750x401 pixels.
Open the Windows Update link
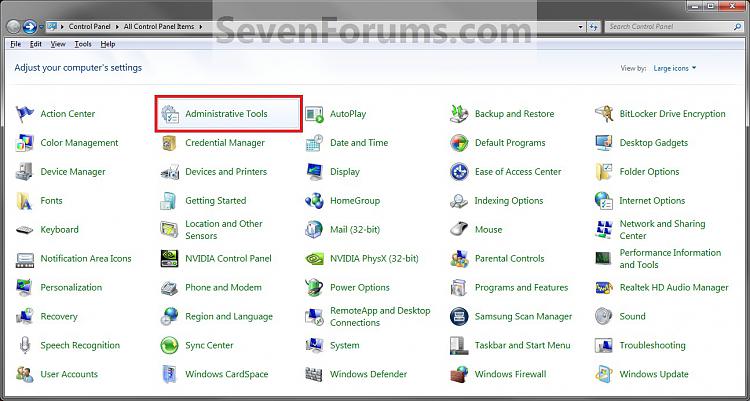click(654, 374)
